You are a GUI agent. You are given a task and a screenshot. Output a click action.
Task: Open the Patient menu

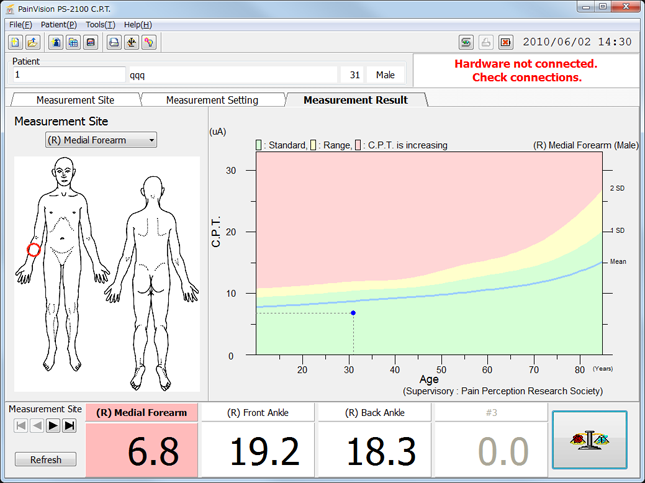point(58,25)
